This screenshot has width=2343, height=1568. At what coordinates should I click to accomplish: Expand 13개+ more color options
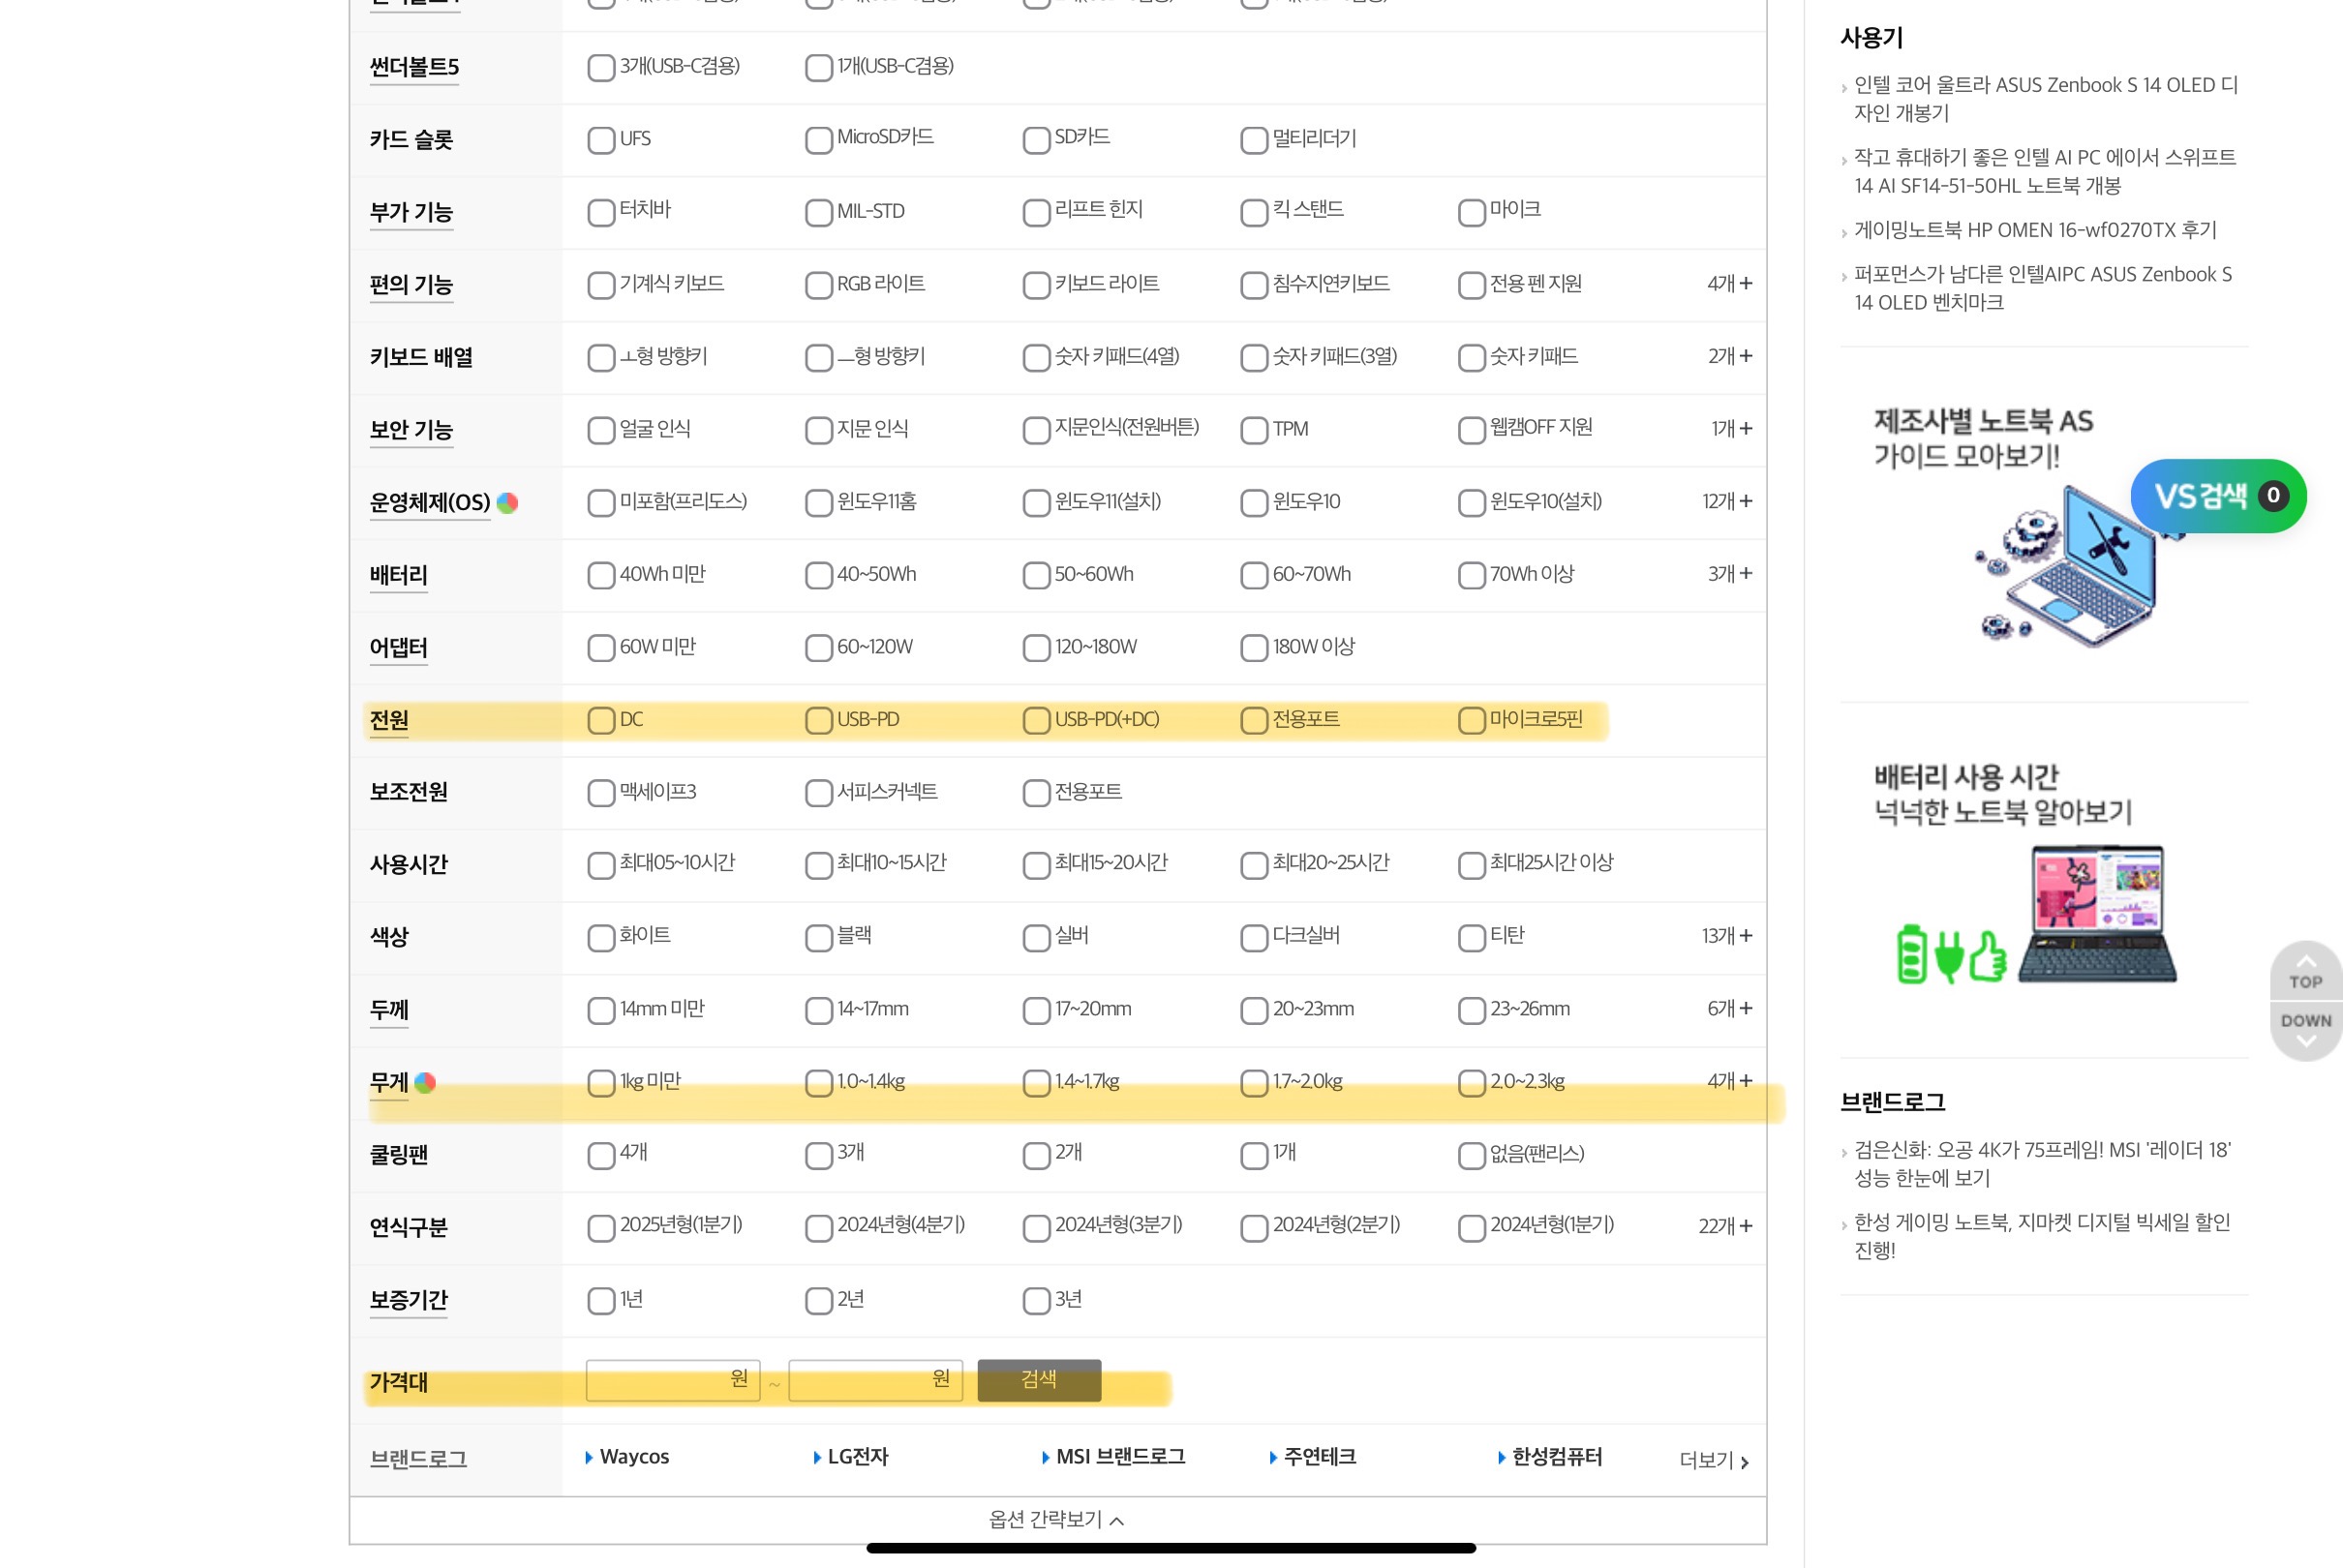[x=1727, y=936]
